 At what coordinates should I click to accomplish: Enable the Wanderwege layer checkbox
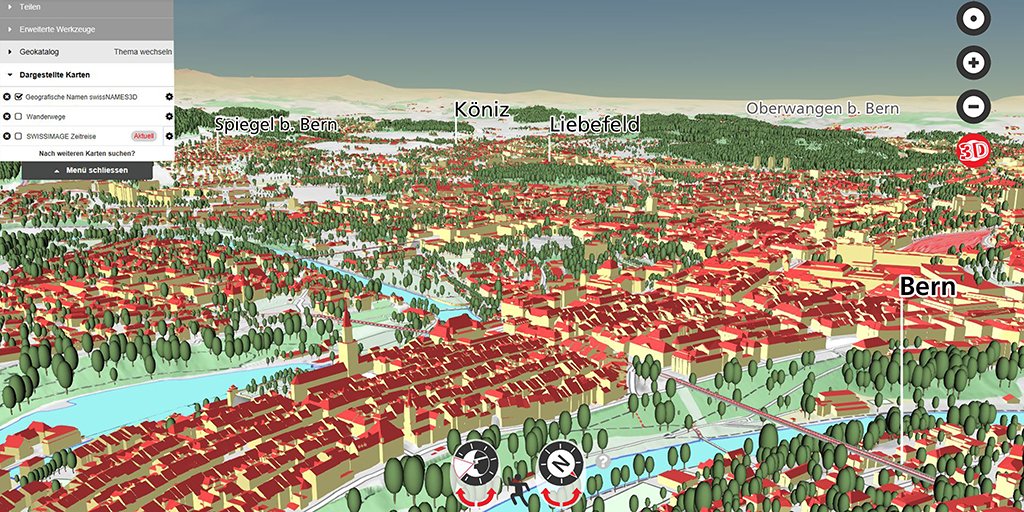pos(18,117)
